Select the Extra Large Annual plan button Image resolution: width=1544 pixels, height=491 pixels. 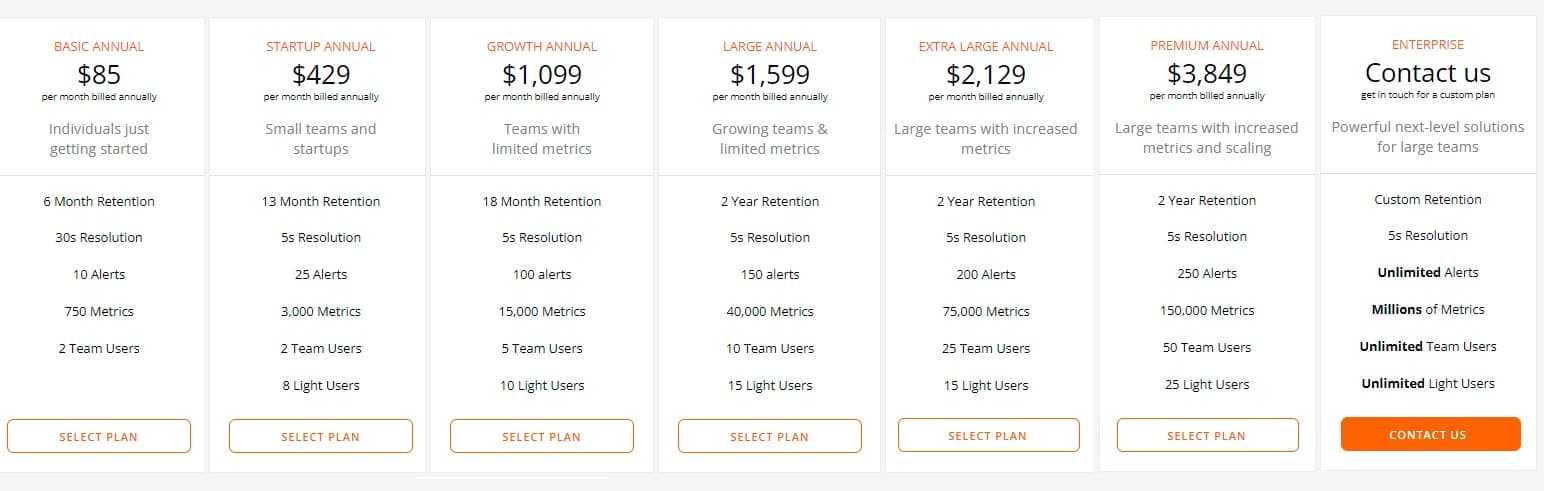[988, 435]
